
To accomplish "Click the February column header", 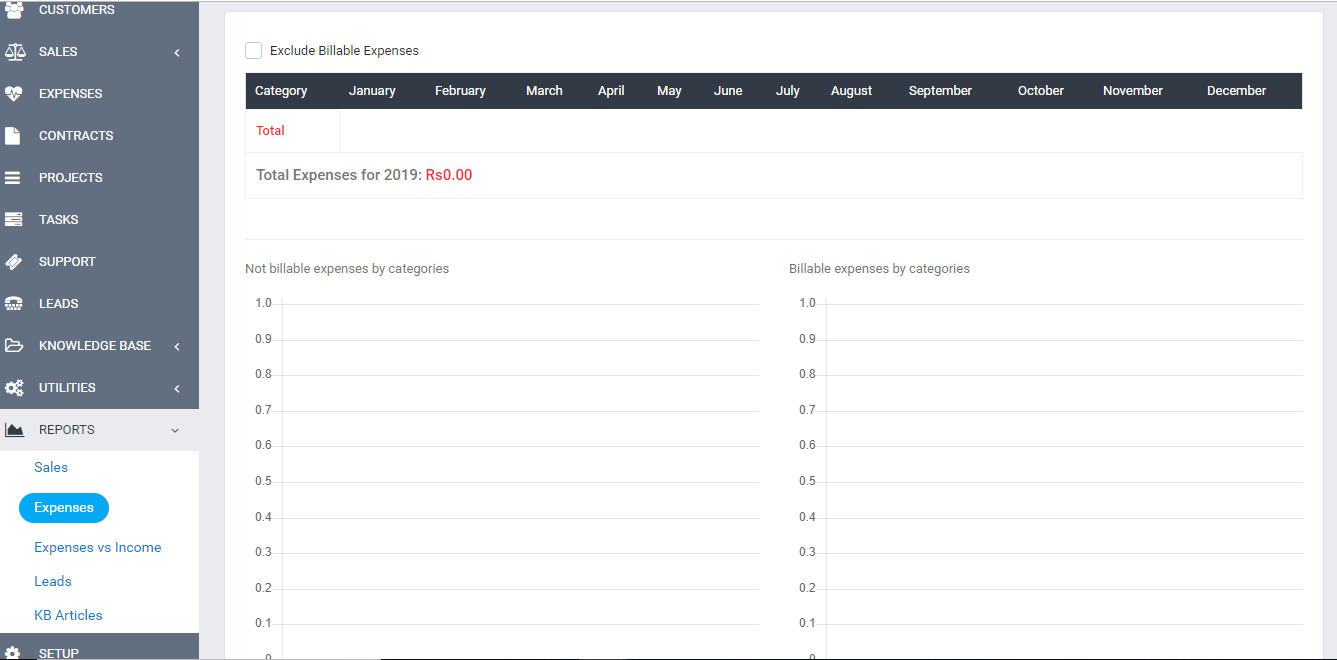I will (460, 91).
